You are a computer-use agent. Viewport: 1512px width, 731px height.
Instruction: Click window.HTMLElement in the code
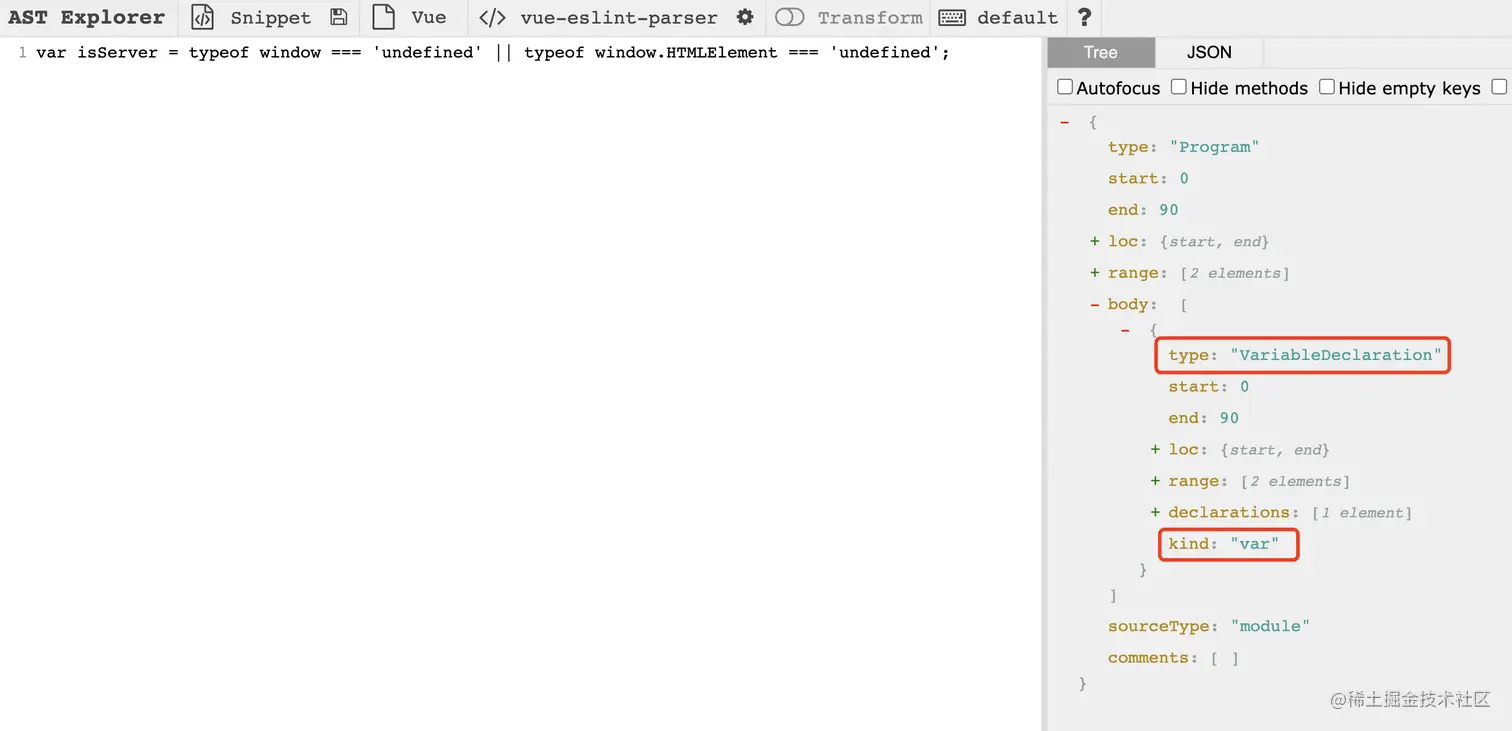point(686,52)
